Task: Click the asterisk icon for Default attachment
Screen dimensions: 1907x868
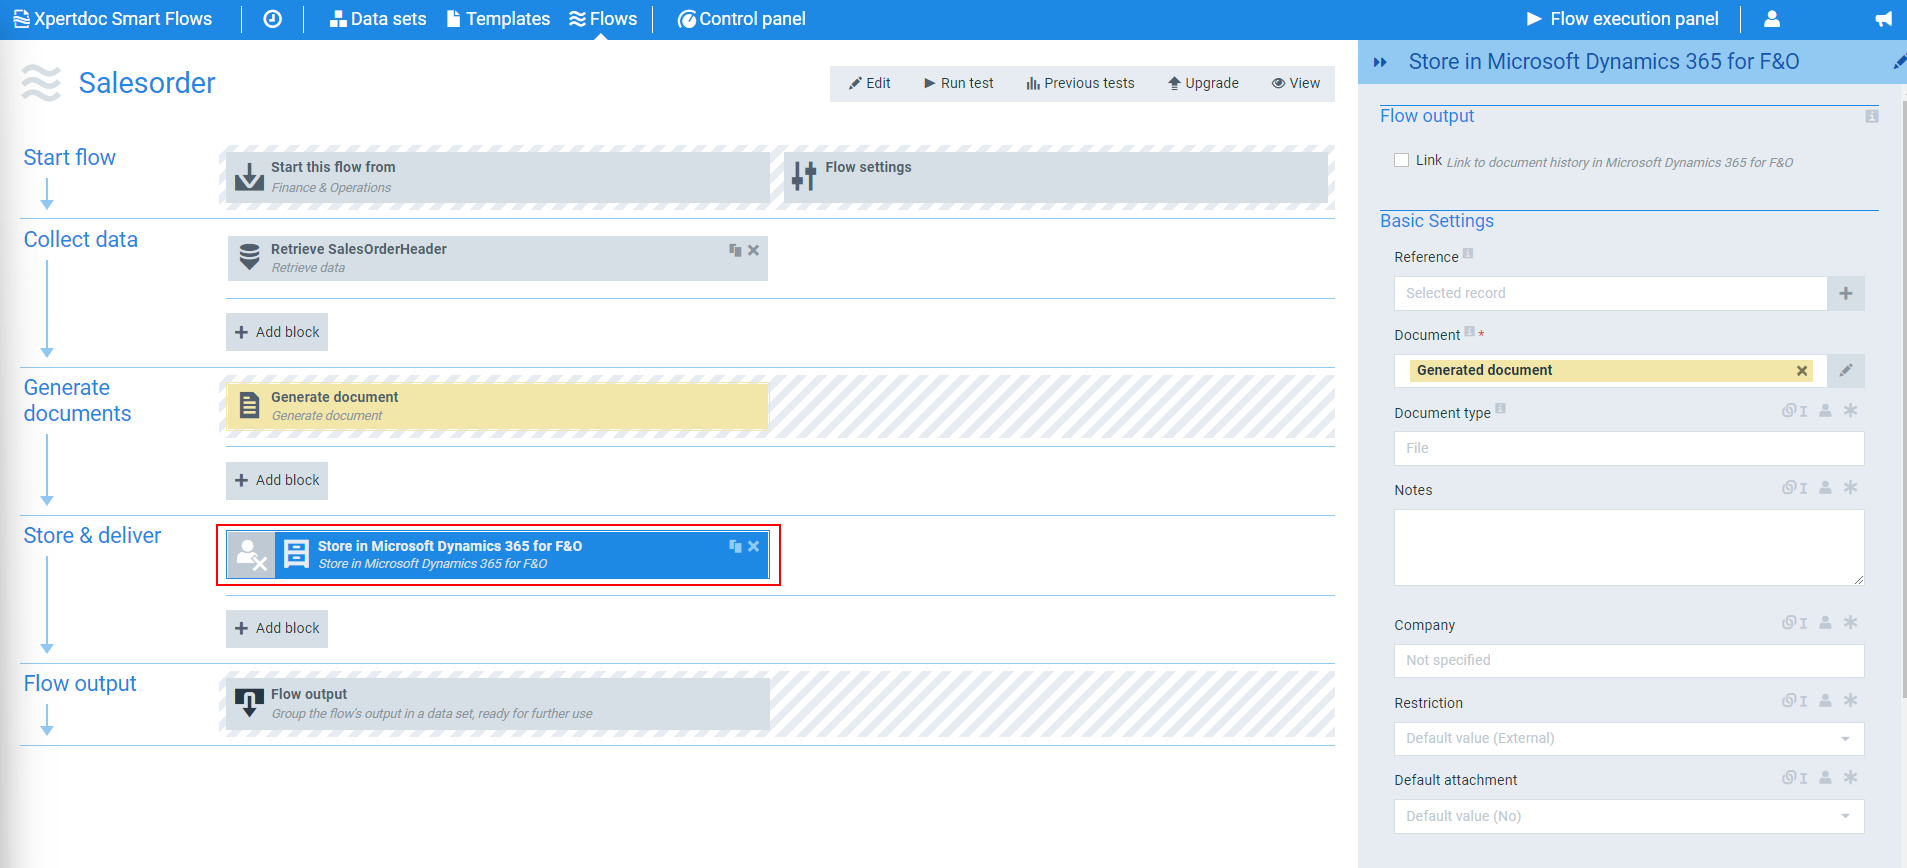Action: tap(1851, 778)
